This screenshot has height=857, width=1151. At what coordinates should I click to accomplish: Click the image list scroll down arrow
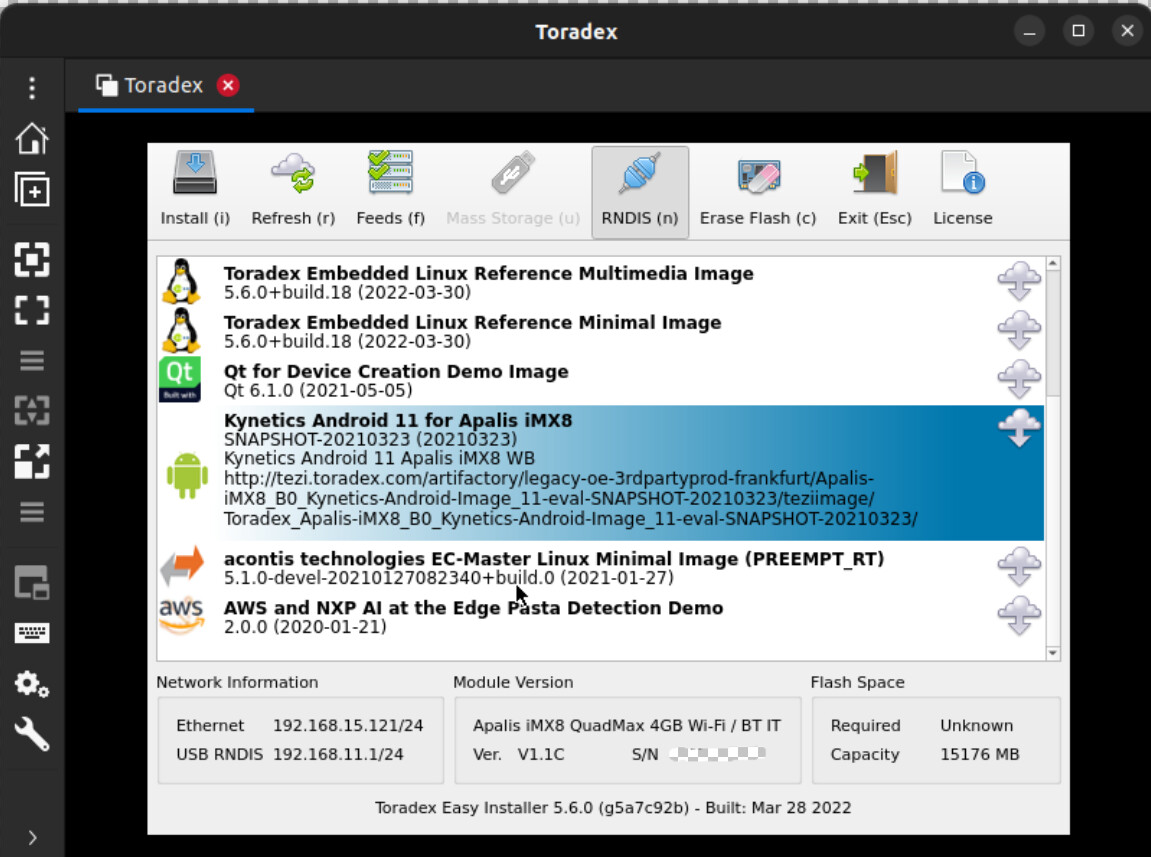pyautogui.click(x=1053, y=653)
